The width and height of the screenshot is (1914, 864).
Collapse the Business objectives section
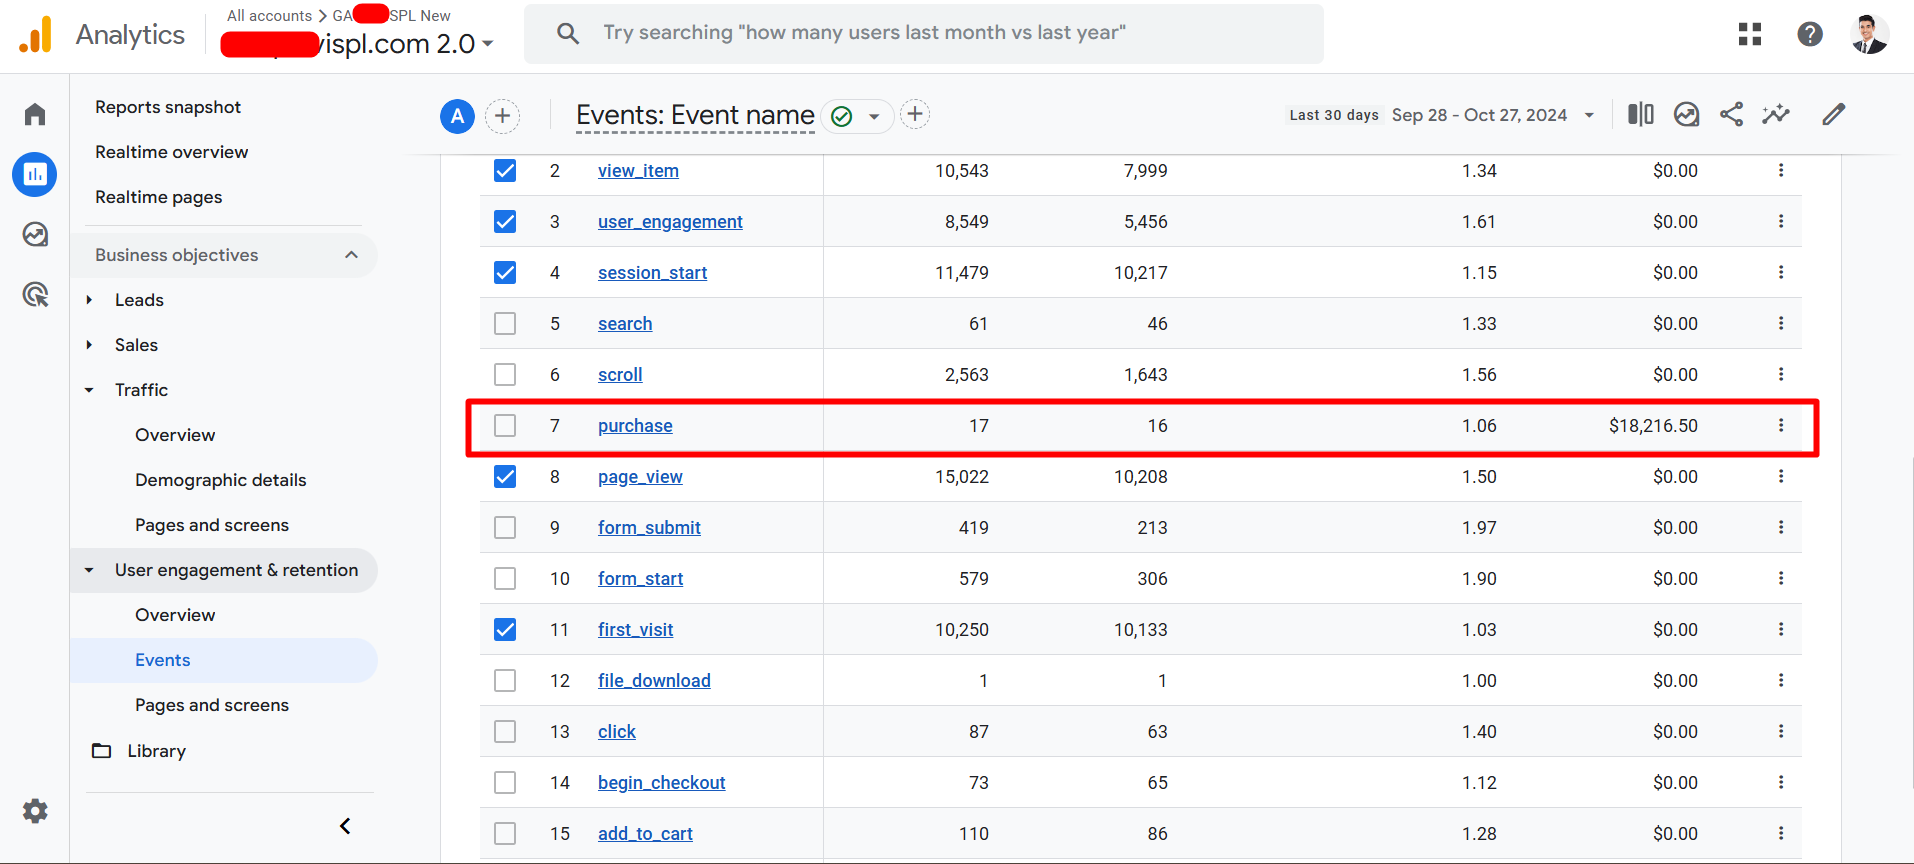click(351, 255)
